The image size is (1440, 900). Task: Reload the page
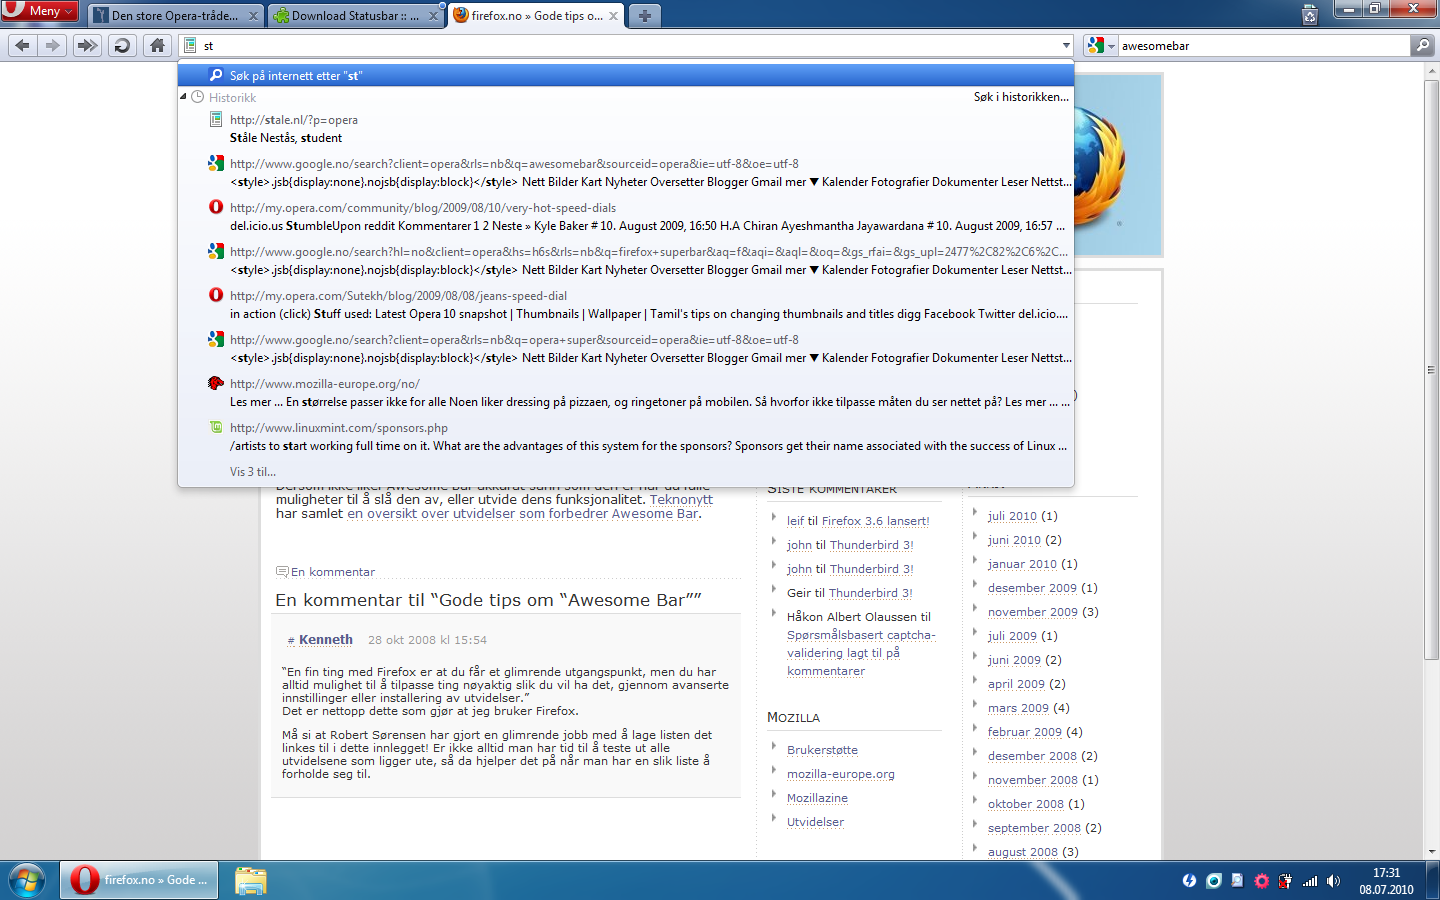point(122,45)
